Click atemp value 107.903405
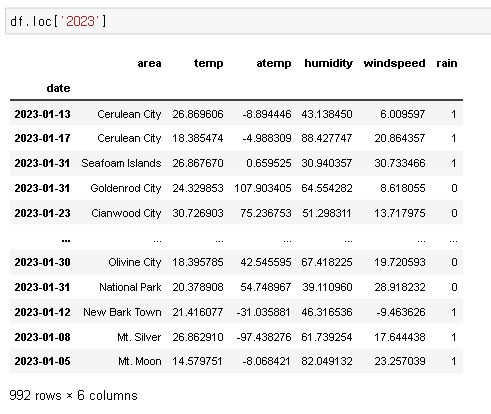 coord(263,188)
